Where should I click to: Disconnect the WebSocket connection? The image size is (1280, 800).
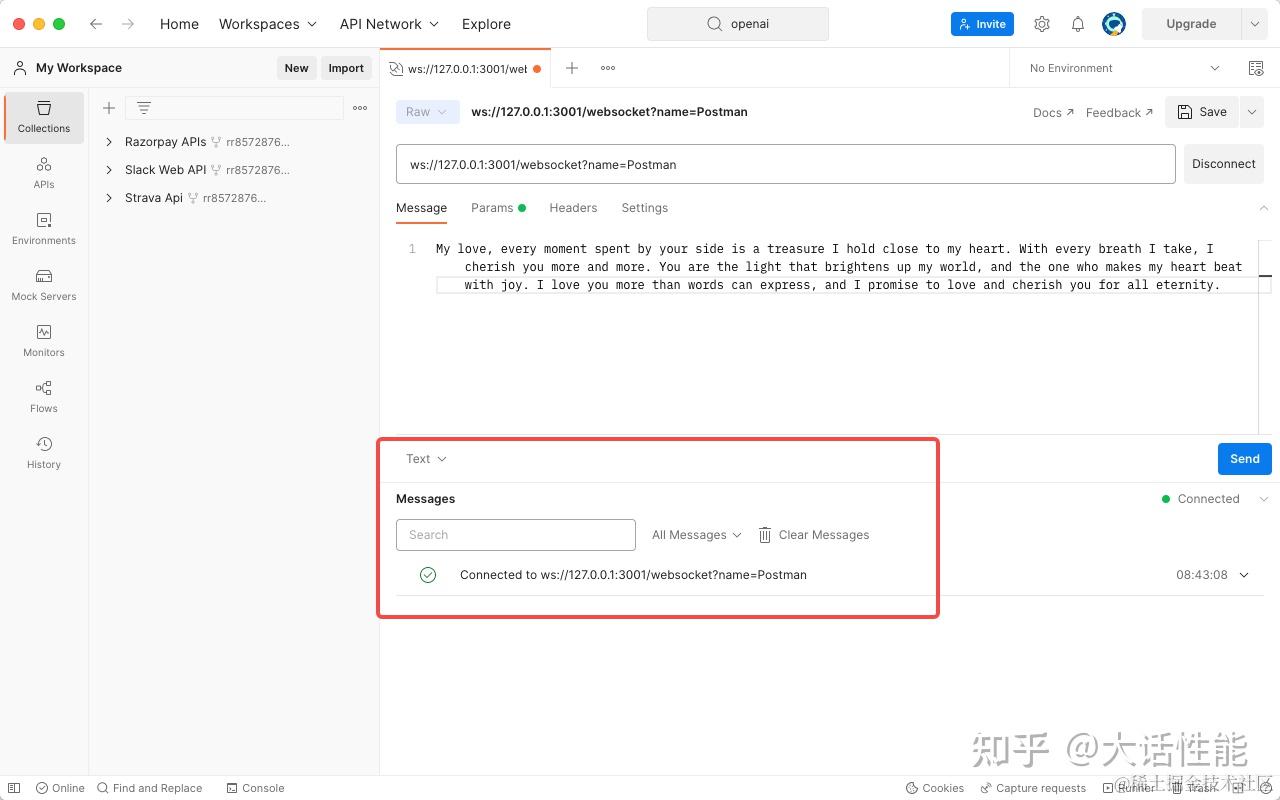(1223, 163)
